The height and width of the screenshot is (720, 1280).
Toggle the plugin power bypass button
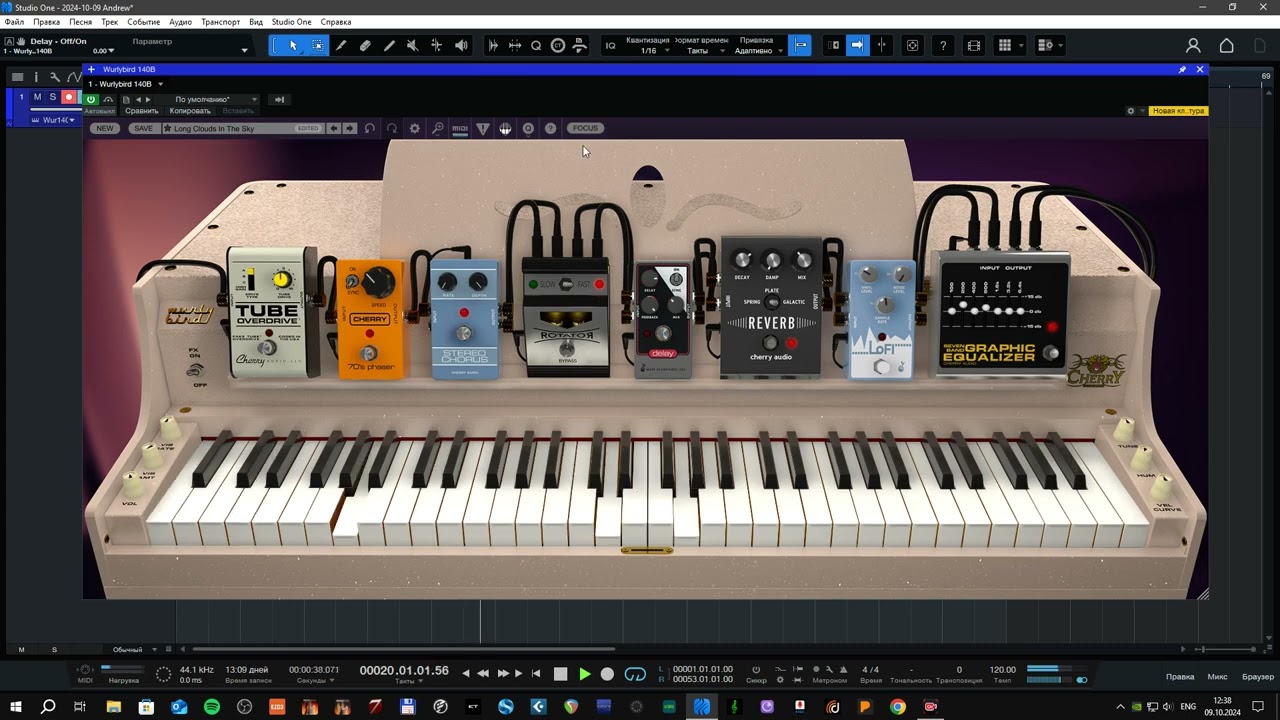click(91, 99)
